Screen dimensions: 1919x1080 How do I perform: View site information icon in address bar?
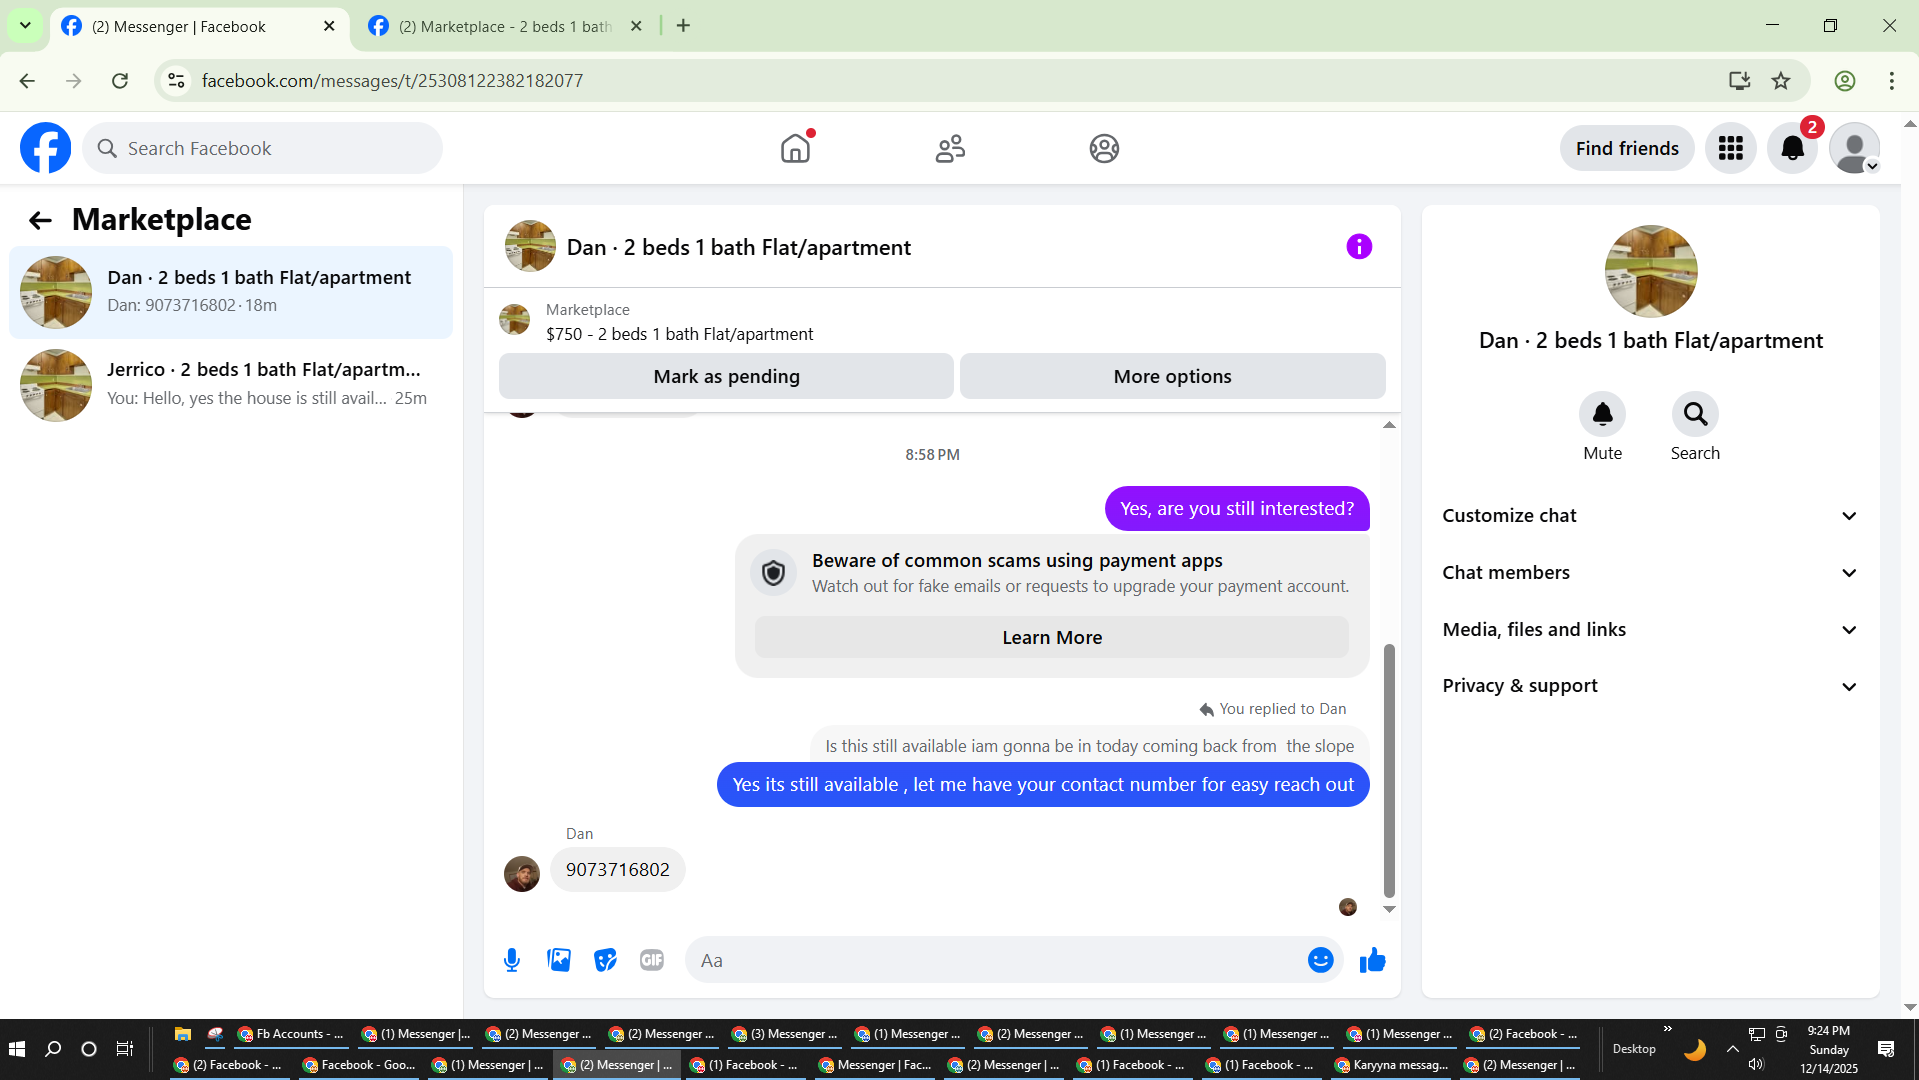pyautogui.click(x=176, y=81)
